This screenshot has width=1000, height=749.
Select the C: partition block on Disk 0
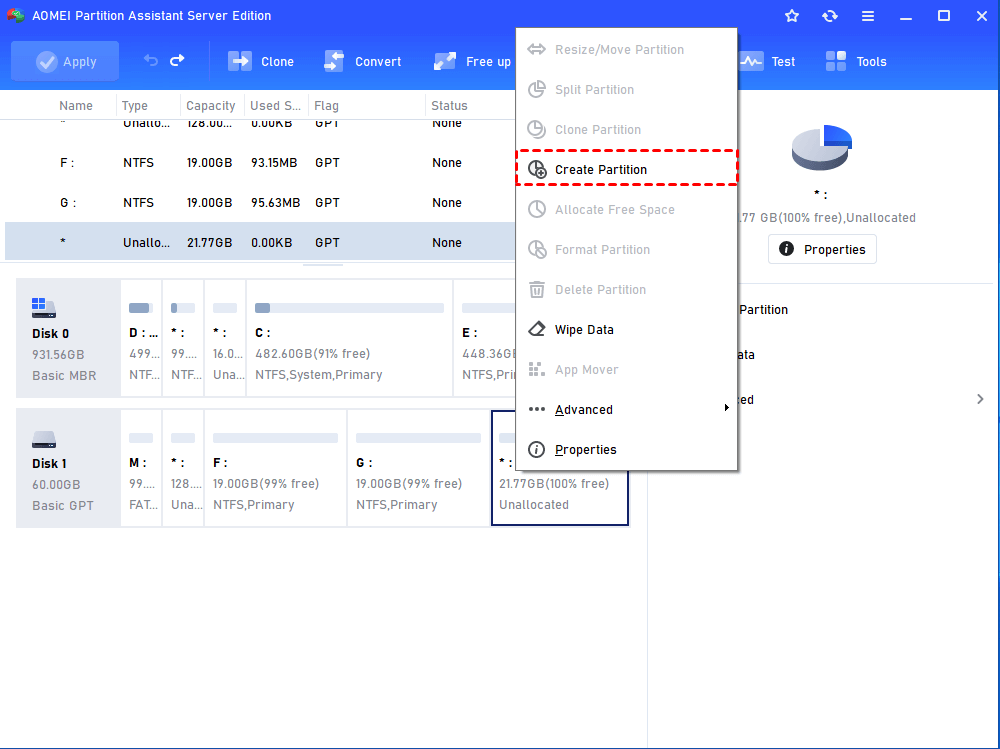coord(349,338)
